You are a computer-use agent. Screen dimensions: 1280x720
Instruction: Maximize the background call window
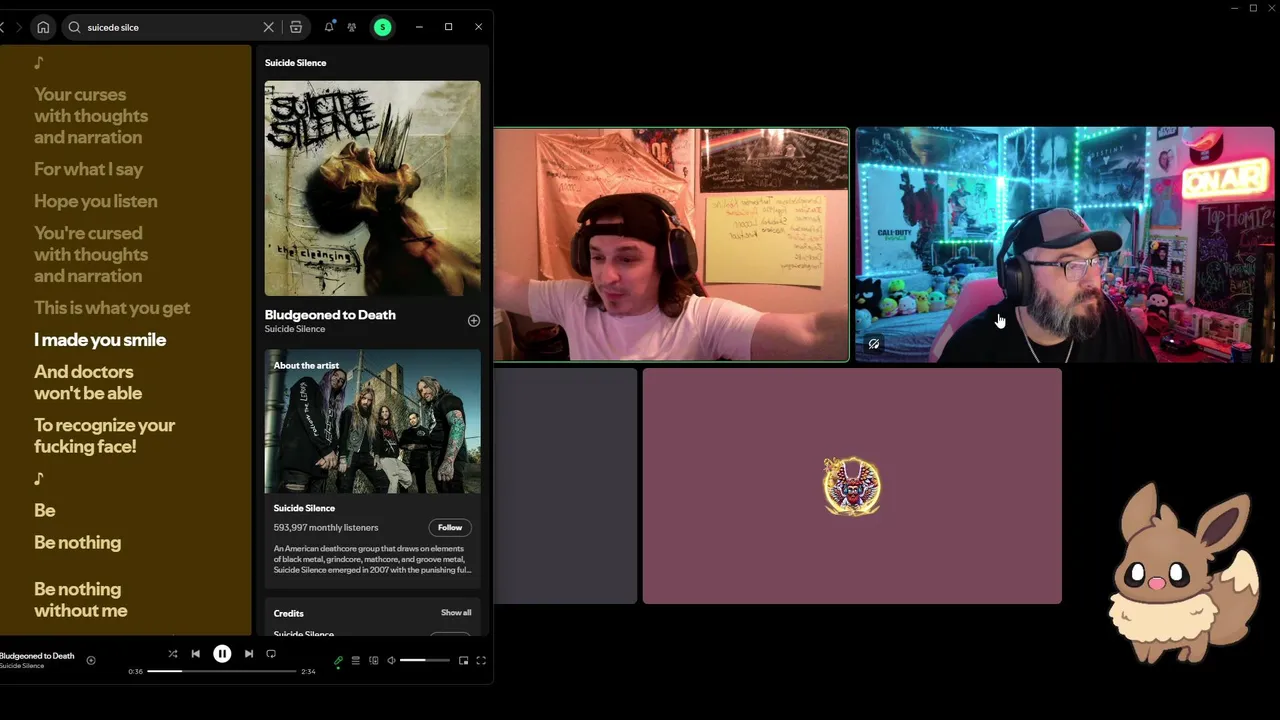coord(1253,8)
